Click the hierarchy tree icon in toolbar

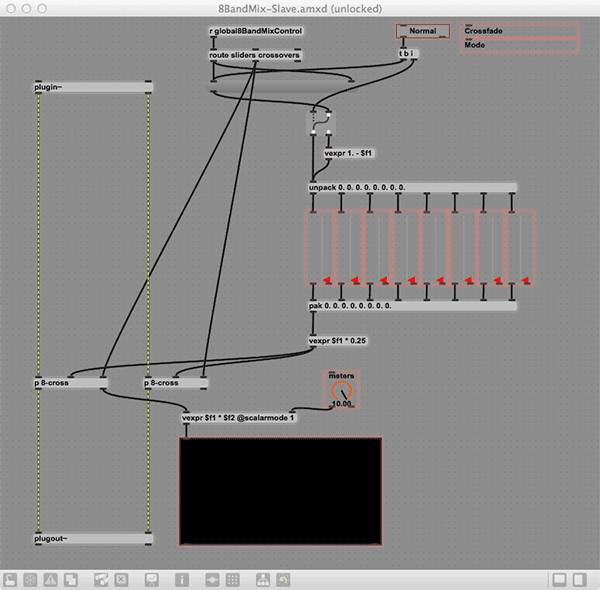click(262, 580)
